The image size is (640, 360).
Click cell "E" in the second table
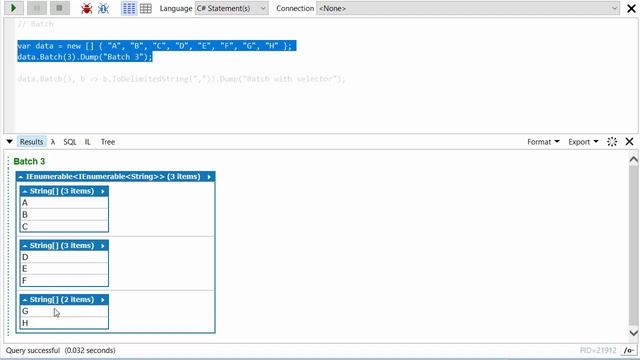pos(64,269)
